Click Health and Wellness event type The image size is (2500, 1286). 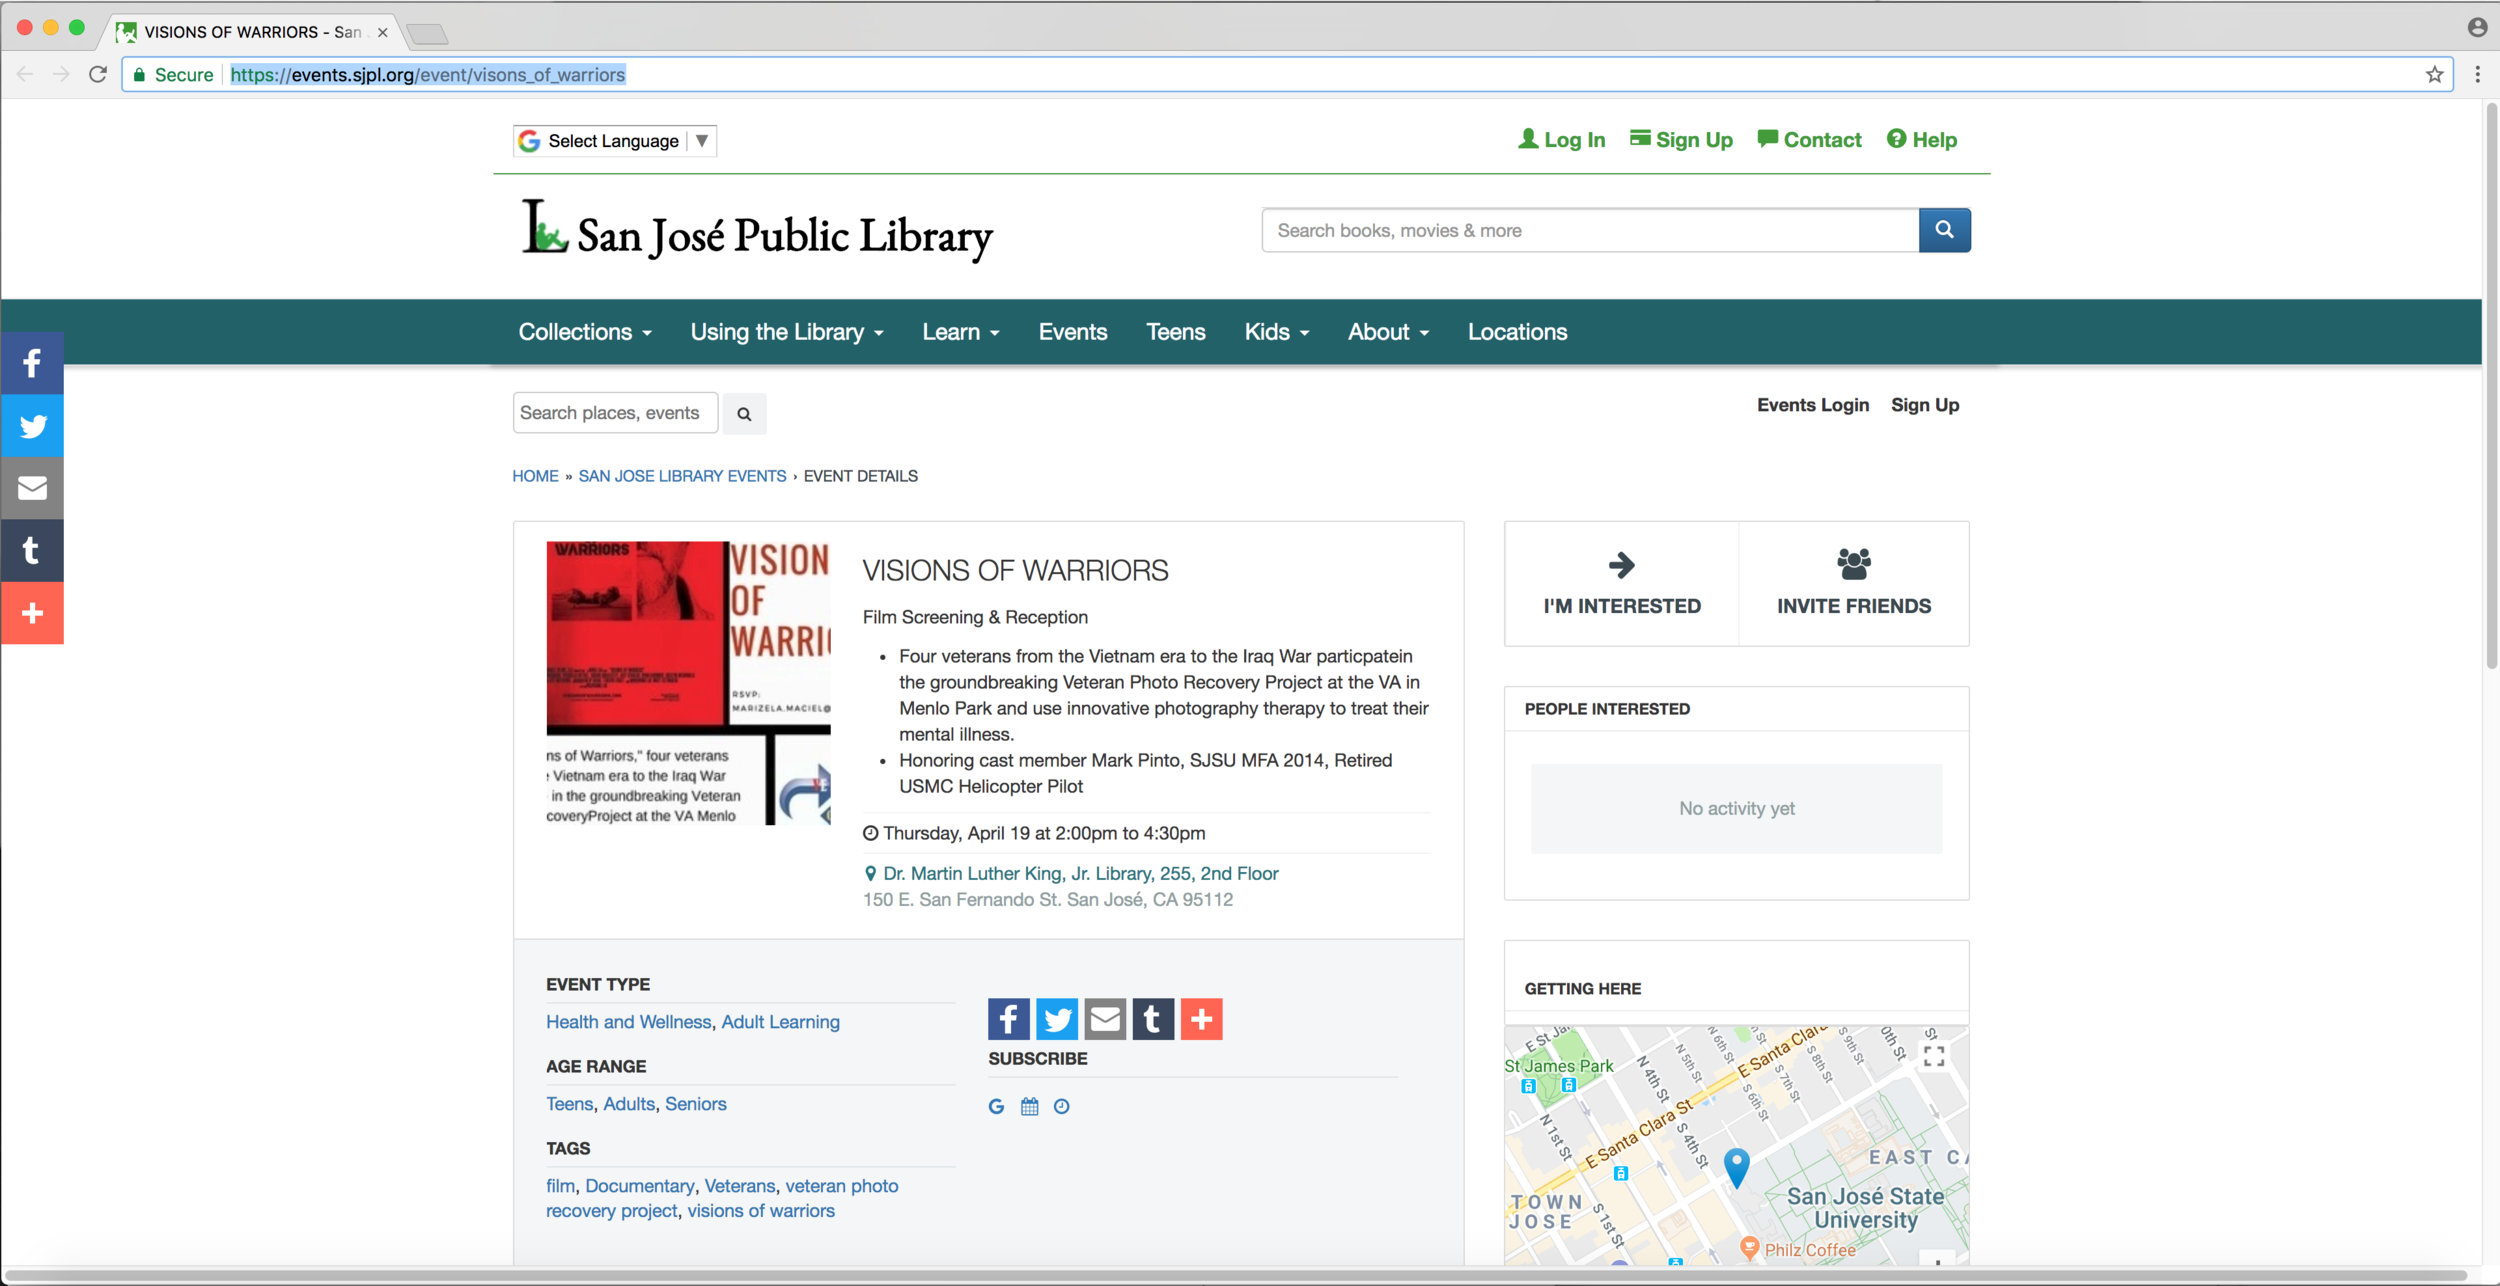click(x=628, y=1022)
